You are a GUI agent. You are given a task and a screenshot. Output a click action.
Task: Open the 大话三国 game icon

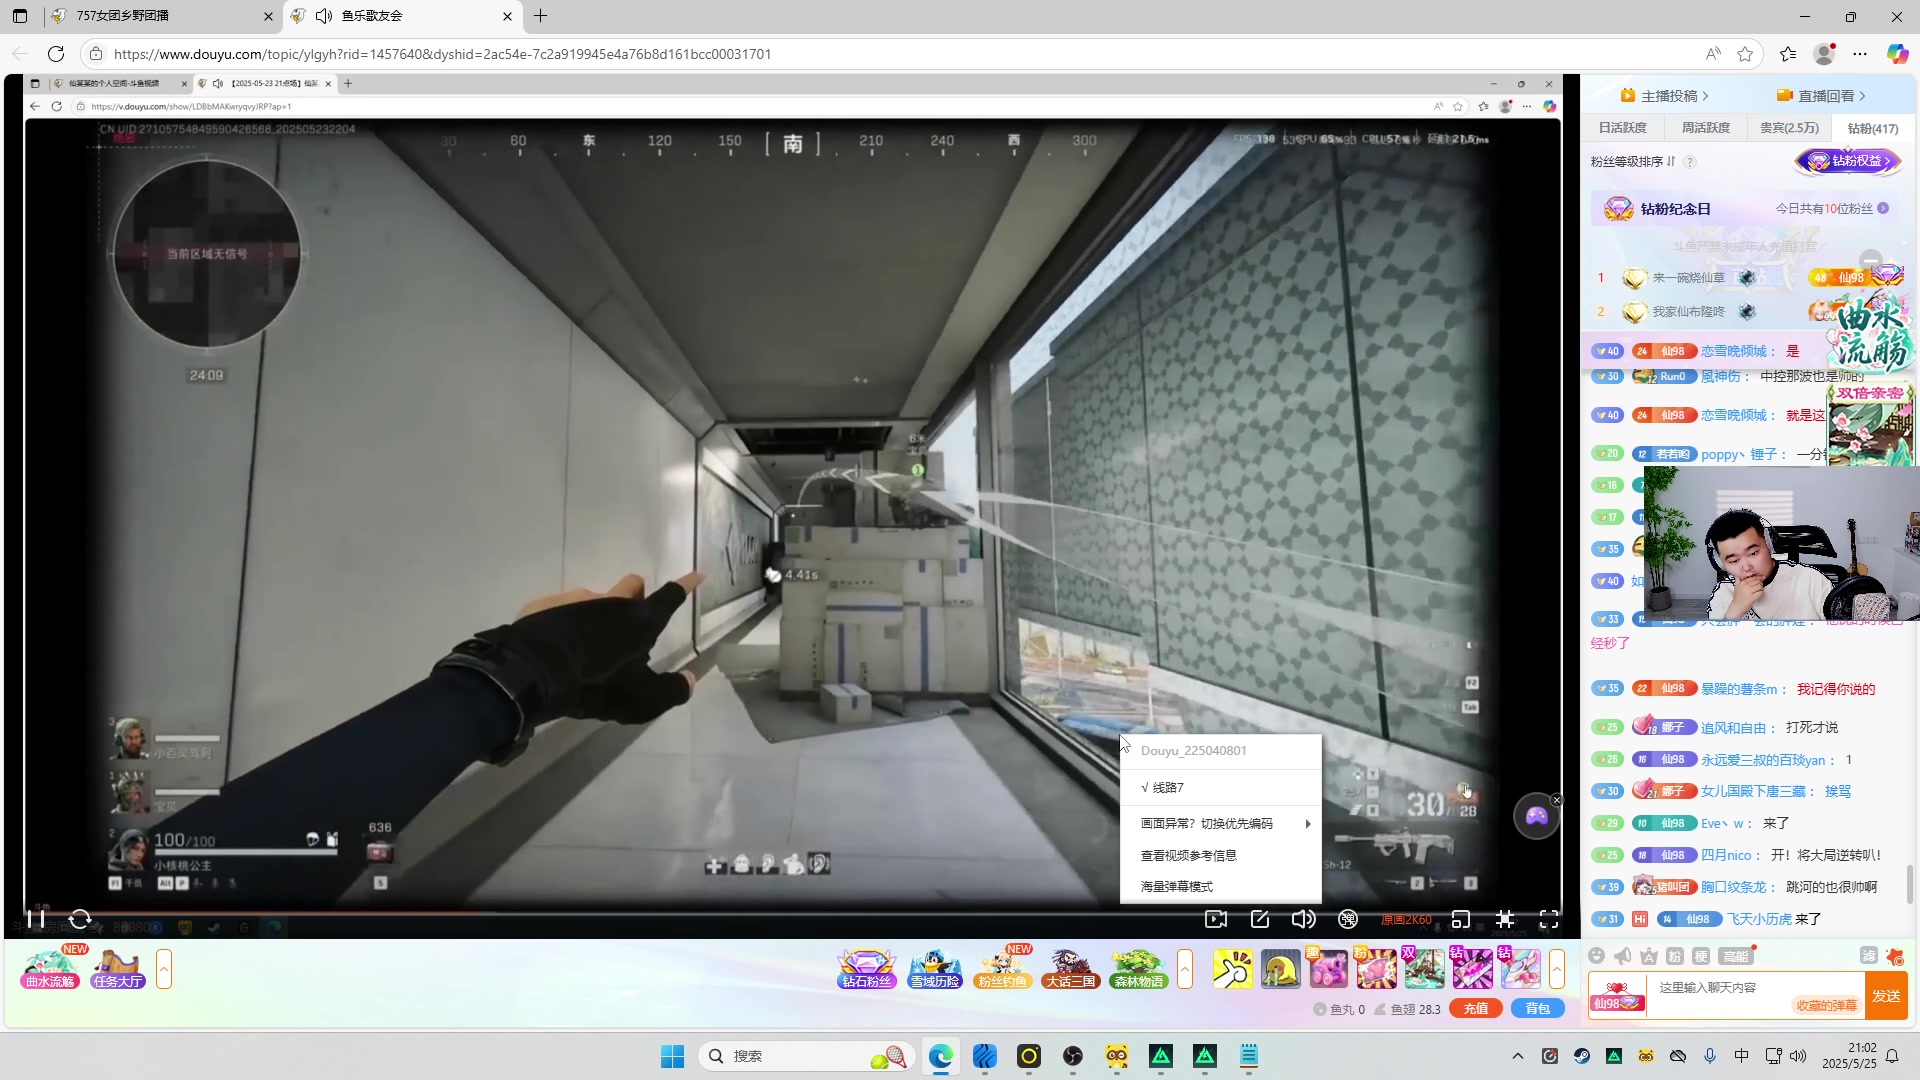point(1070,968)
